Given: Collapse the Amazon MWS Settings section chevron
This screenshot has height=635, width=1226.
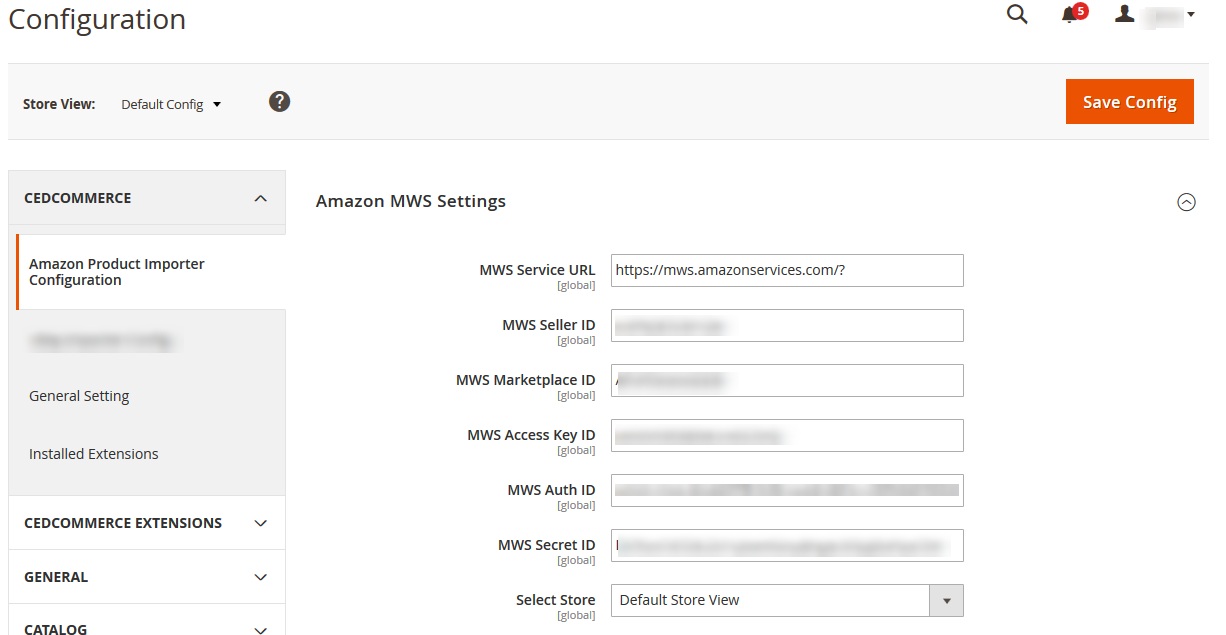Looking at the screenshot, I should point(1187,202).
